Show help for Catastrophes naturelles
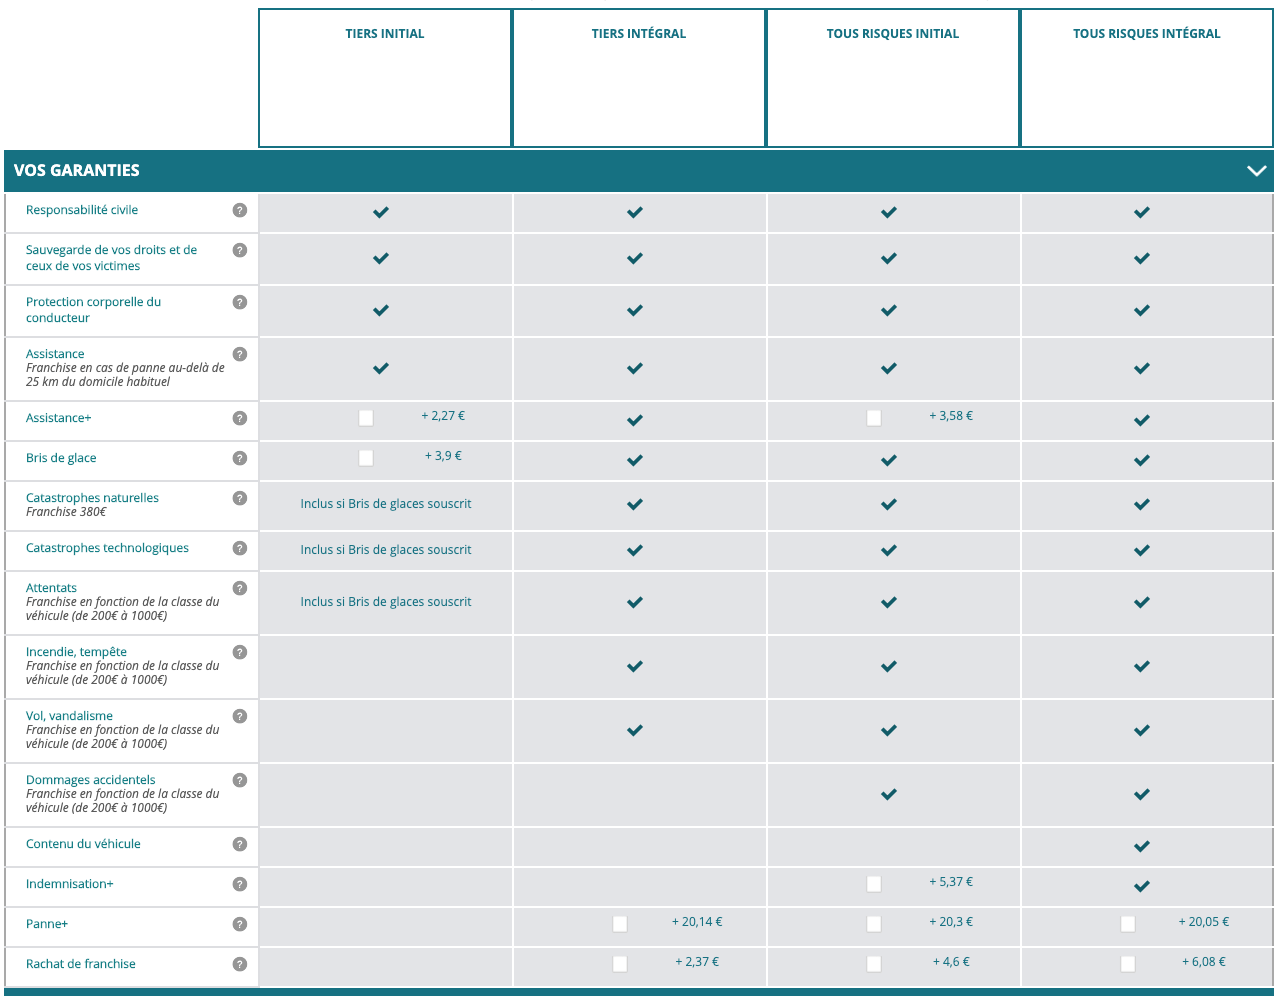 coord(239,498)
